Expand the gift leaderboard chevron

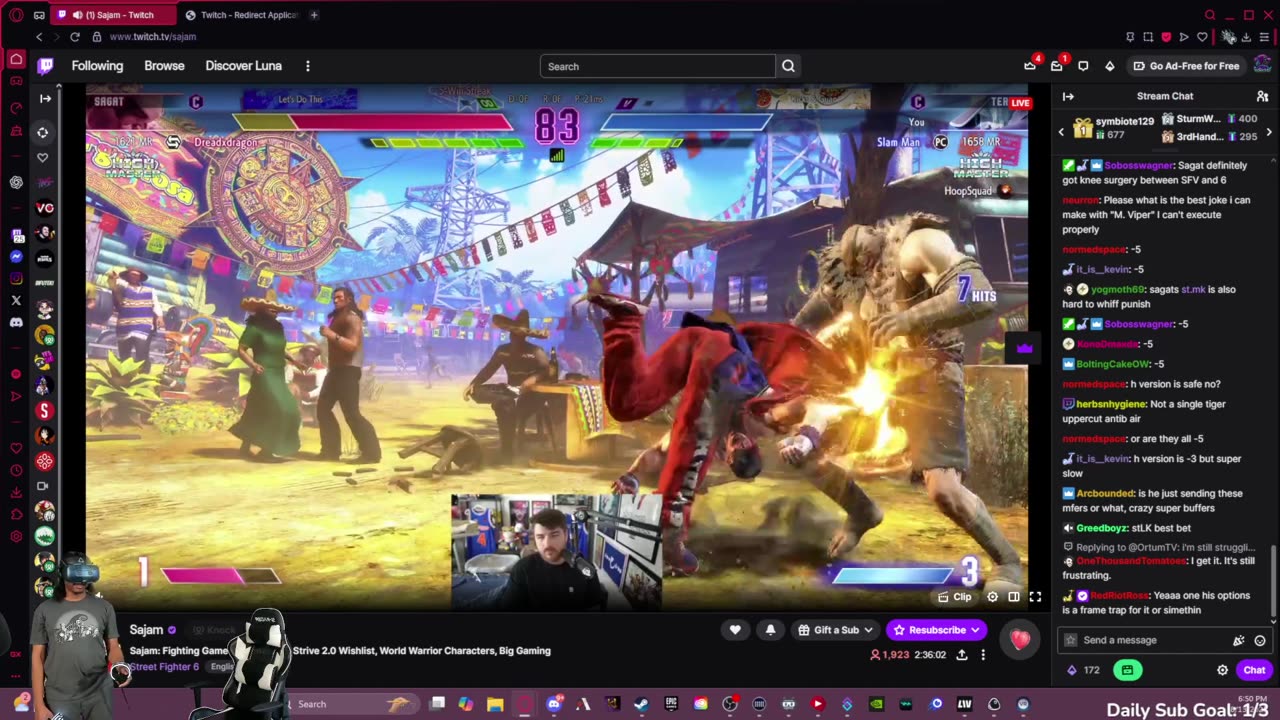(x=1269, y=132)
